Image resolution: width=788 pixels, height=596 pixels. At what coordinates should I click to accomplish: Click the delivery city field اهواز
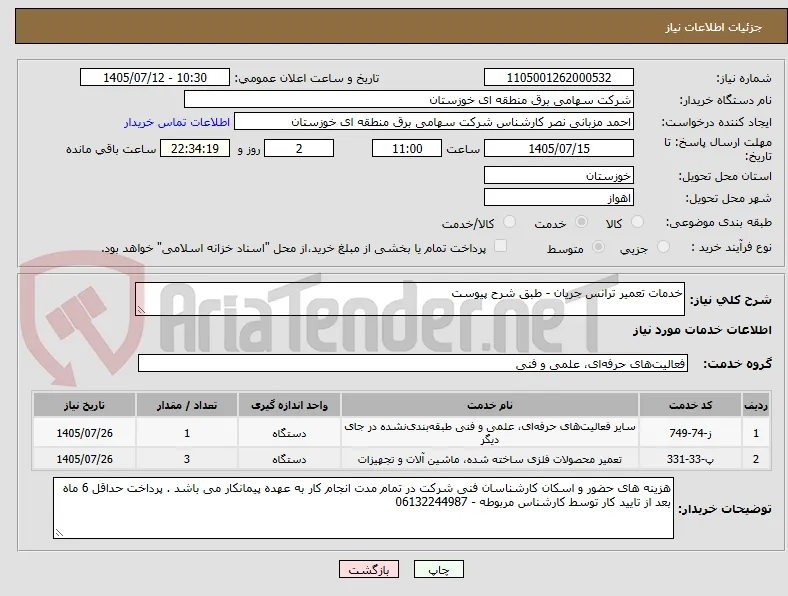(x=559, y=197)
